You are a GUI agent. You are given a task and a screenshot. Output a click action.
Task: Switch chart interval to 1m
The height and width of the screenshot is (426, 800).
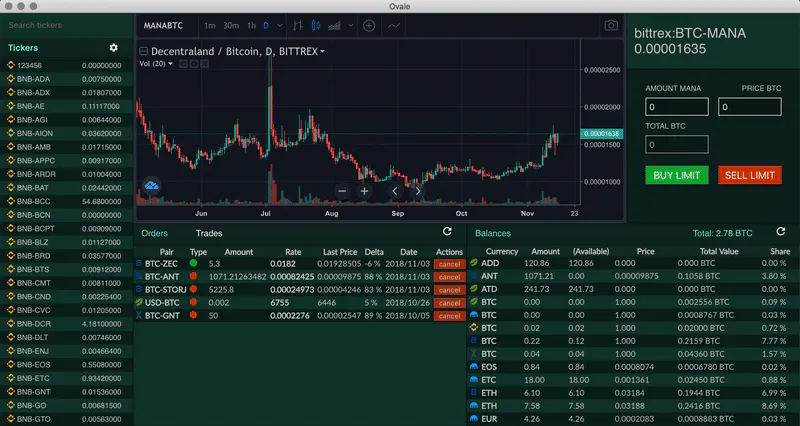[x=210, y=26]
